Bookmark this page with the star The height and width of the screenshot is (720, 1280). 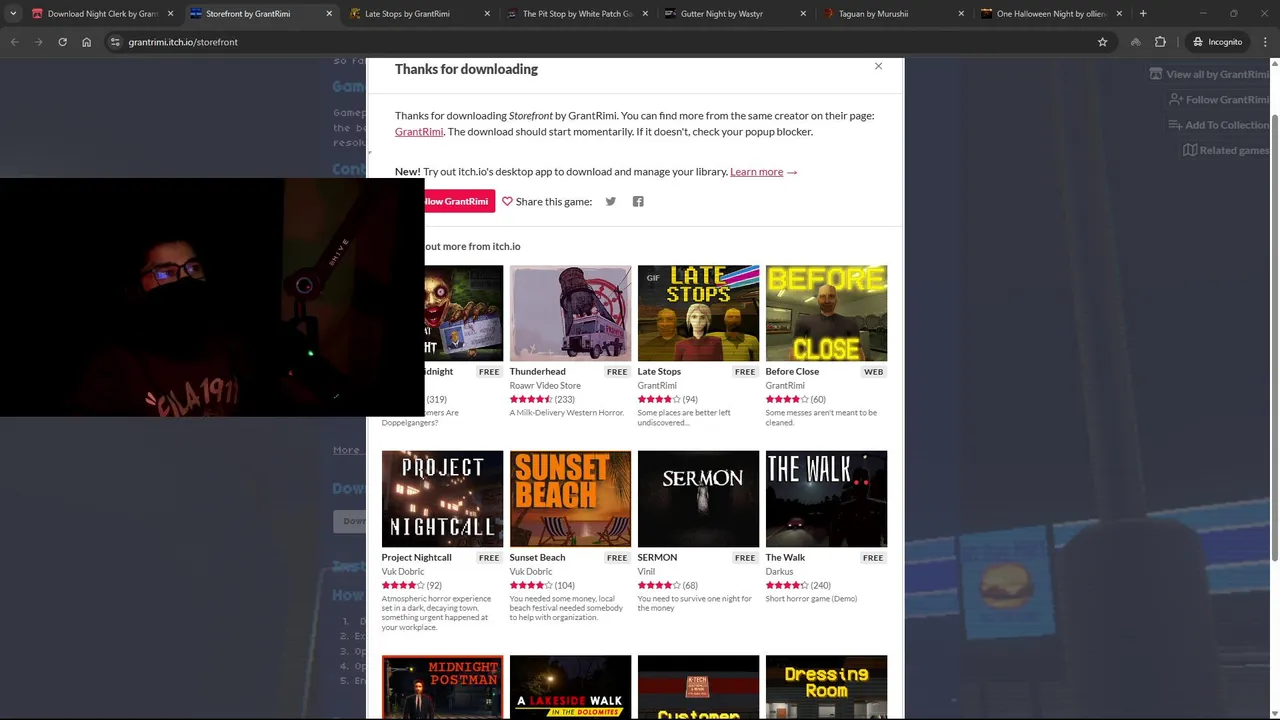1102,42
